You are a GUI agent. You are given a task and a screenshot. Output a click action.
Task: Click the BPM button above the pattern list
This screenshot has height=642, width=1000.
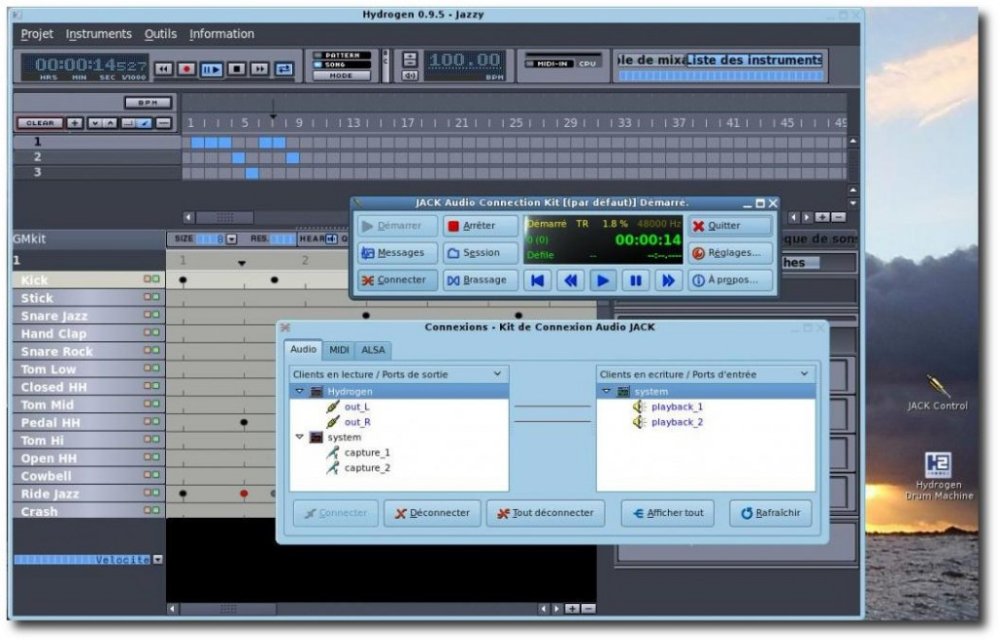[x=148, y=102]
